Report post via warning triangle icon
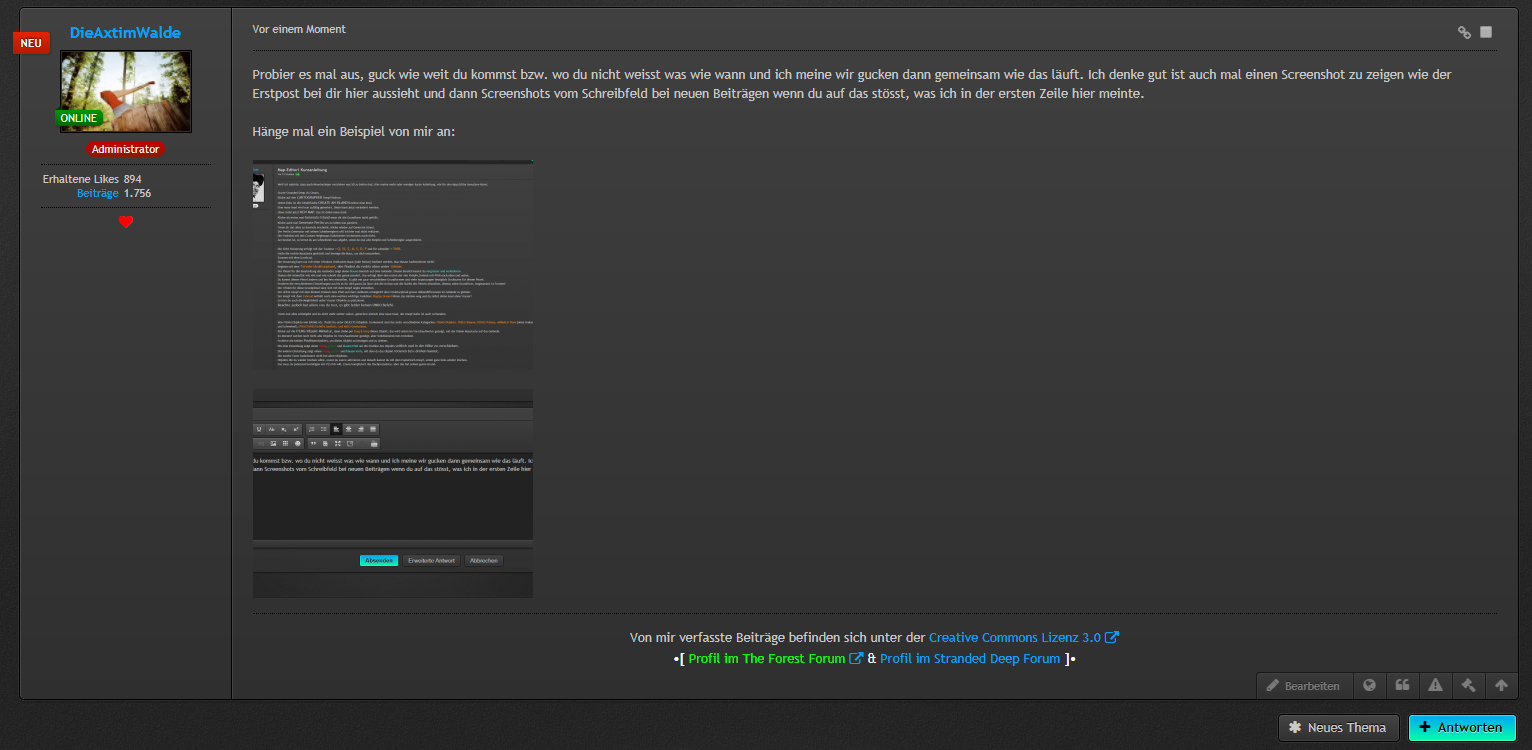Viewport: 1532px width, 750px height. [x=1435, y=686]
